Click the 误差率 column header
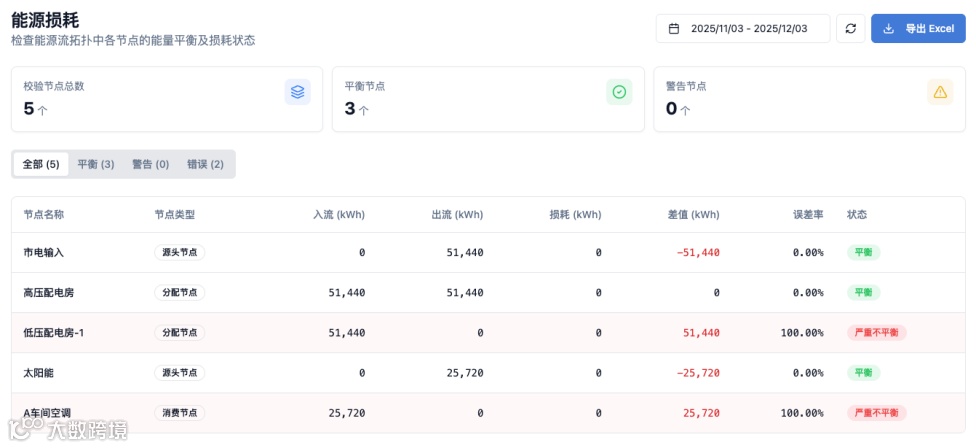The width and height of the screenshot is (976, 448). pos(808,214)
